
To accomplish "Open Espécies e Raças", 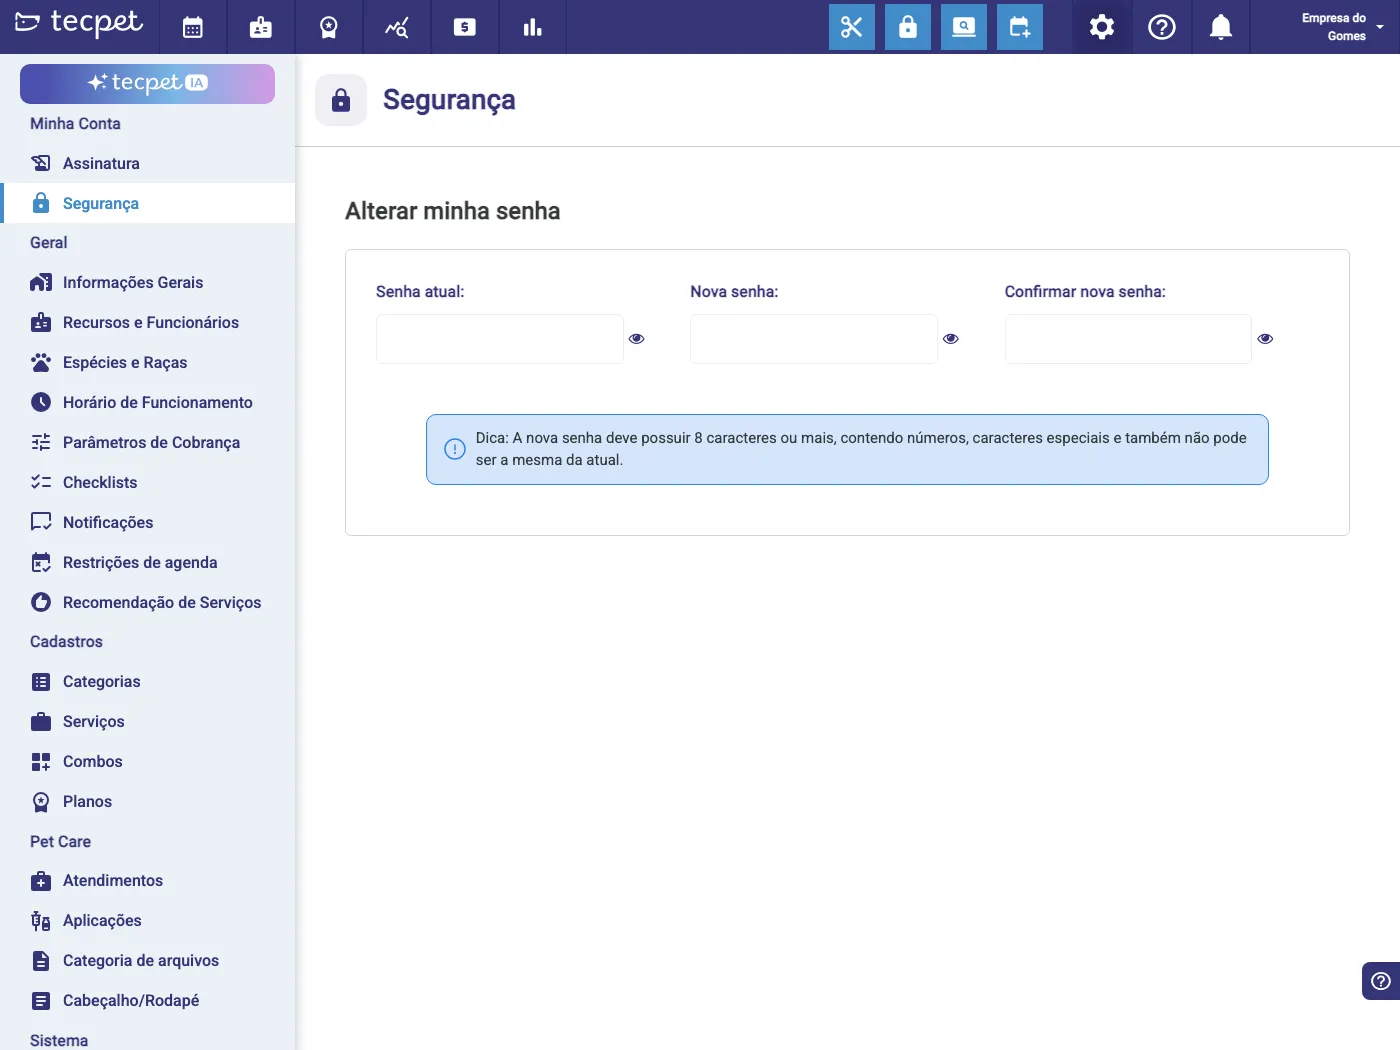I will click(148, 363).
